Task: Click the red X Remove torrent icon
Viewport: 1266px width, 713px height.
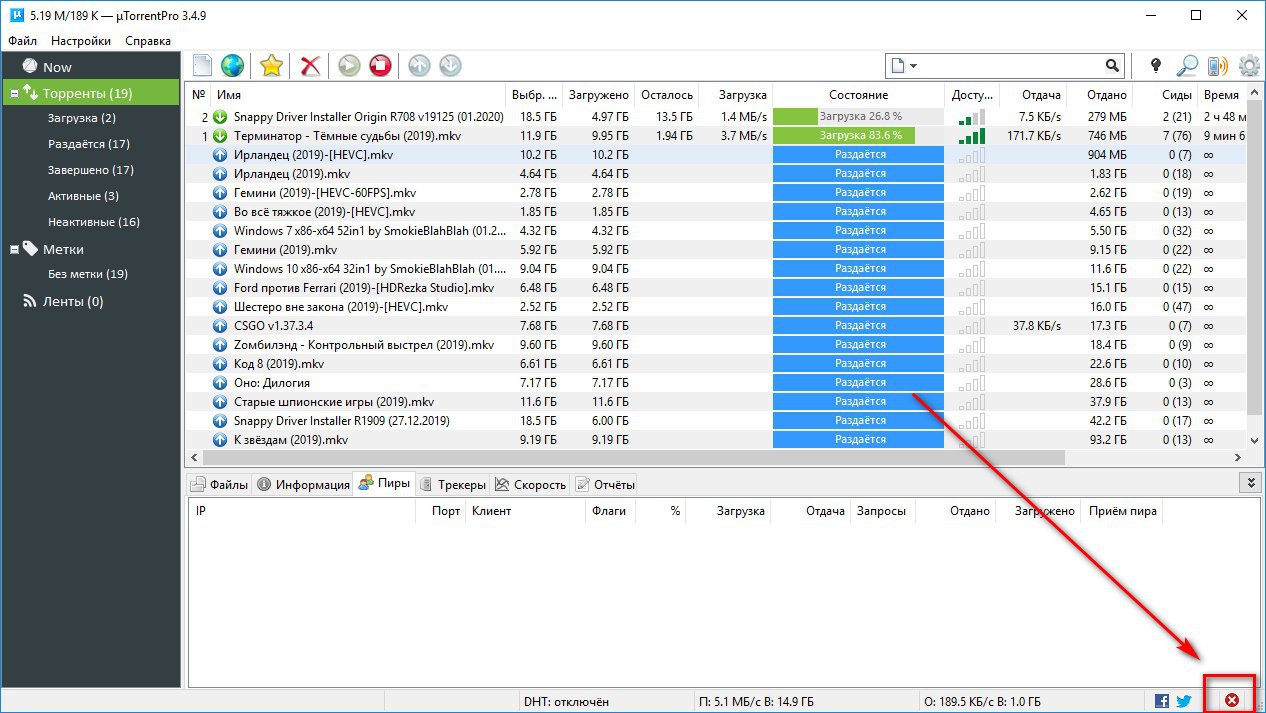Action: (310, 66)
